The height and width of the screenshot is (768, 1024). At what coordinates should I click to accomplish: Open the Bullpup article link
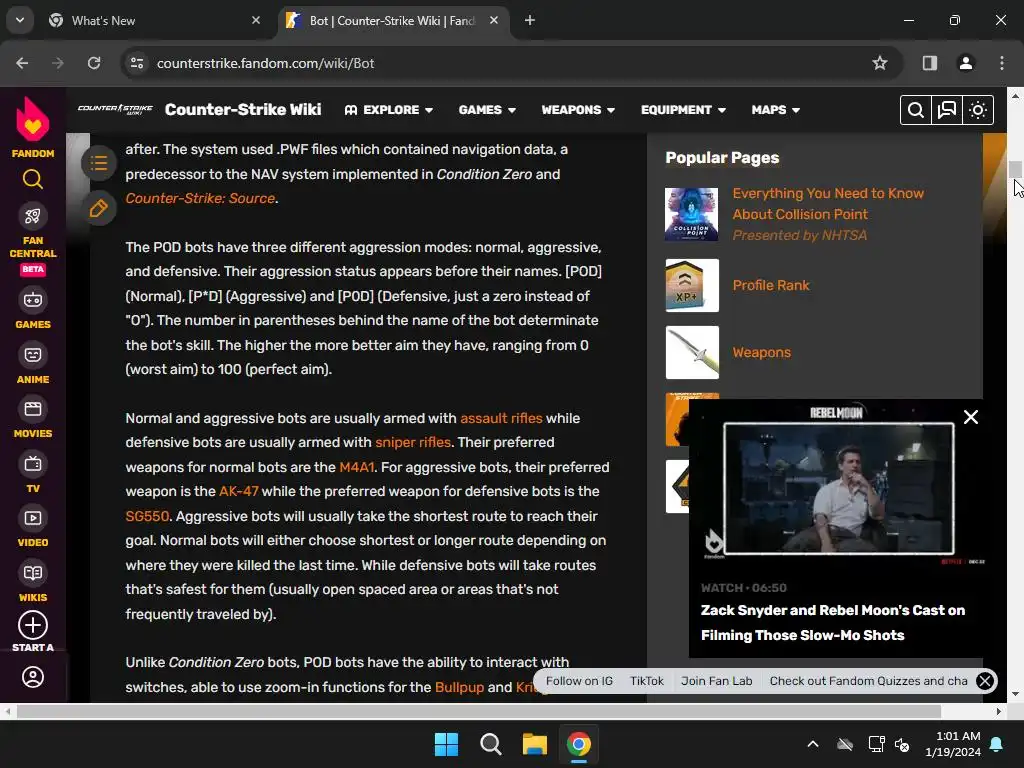point(459,687)
